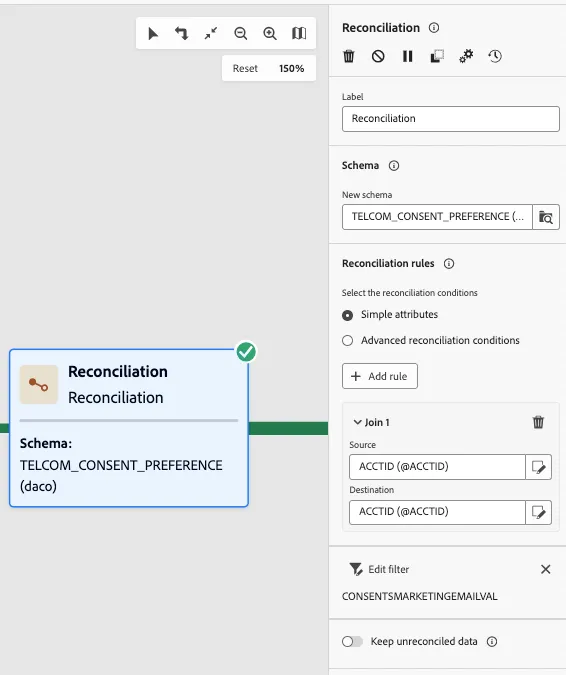
Task: Click the green success checkmark badge
Action: click(246, 352)
